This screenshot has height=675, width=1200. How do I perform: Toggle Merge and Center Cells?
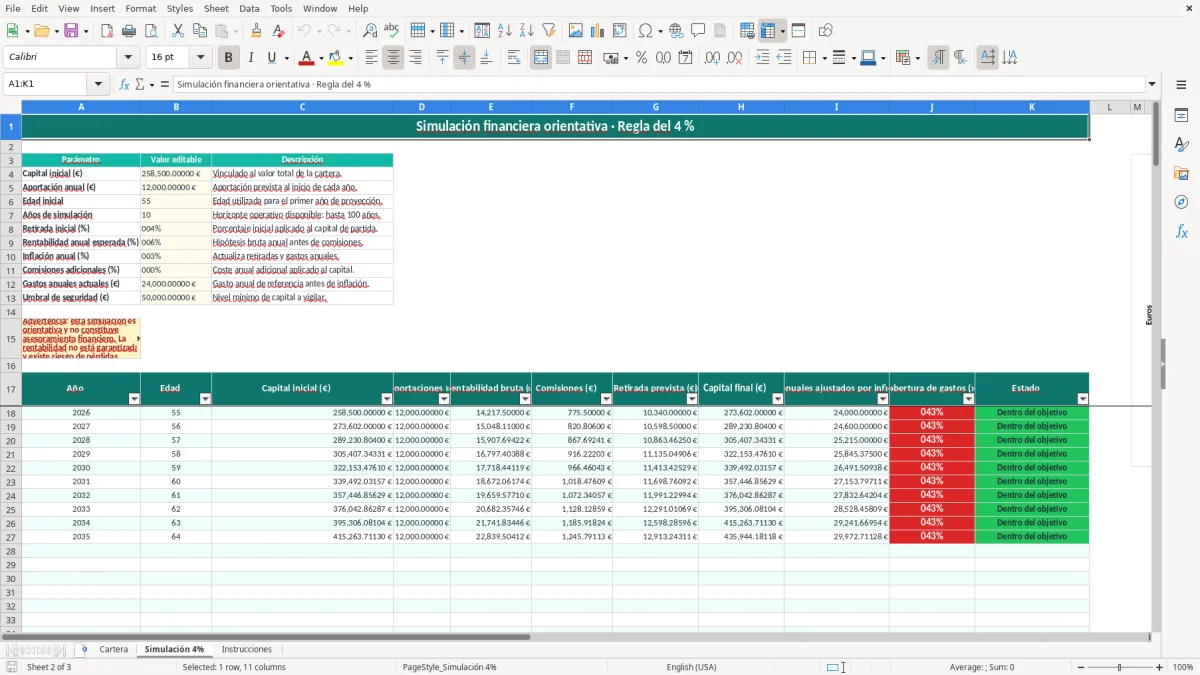[541, 58]
